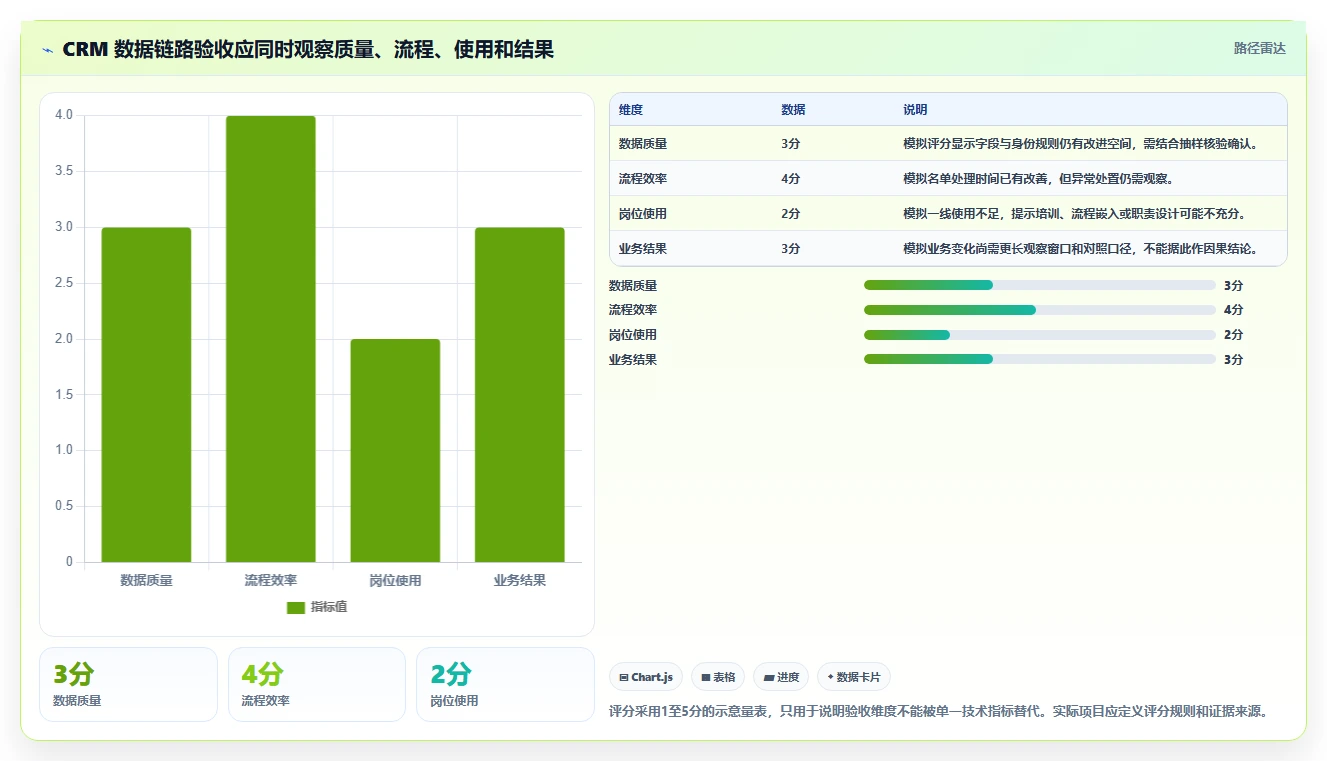Click the 数据质量 x-axis label
Image resolution: width=1327 pixels, height=761 pixels.
coord(146,580)
